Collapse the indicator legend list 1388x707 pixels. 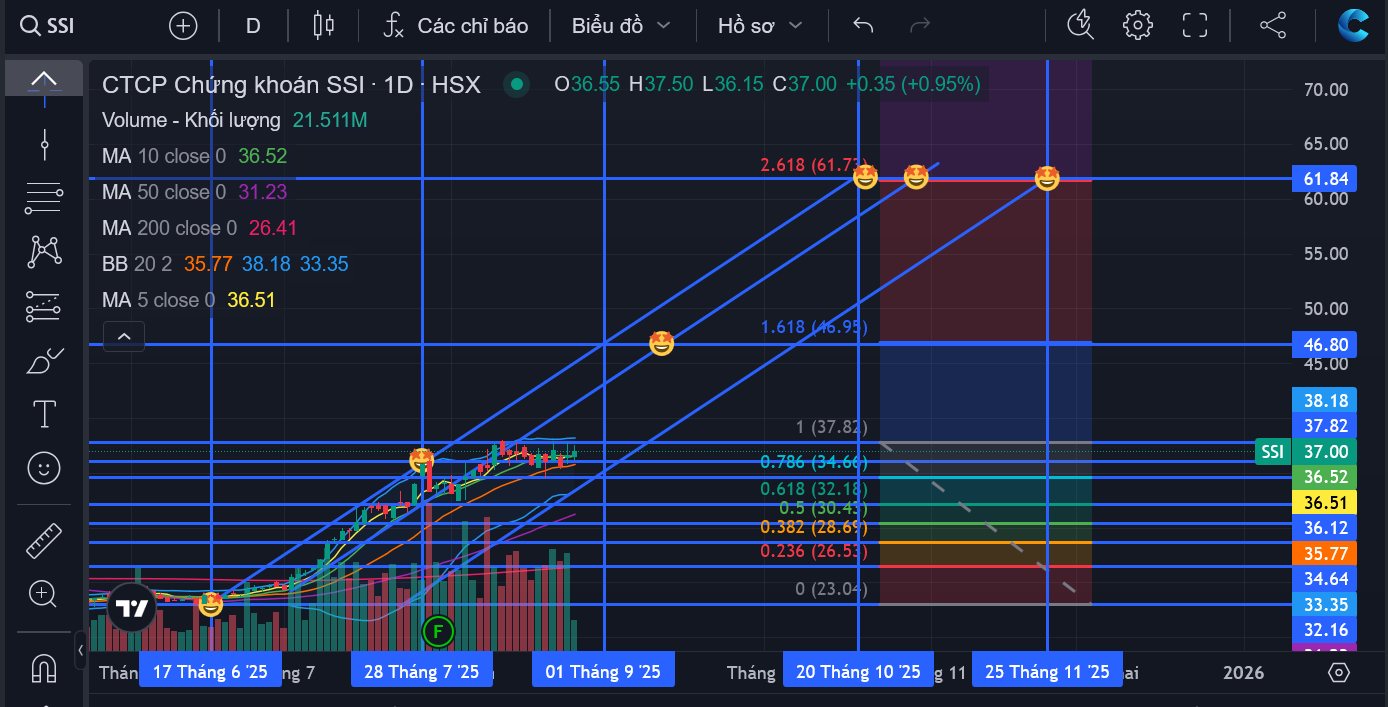(124, 336)
